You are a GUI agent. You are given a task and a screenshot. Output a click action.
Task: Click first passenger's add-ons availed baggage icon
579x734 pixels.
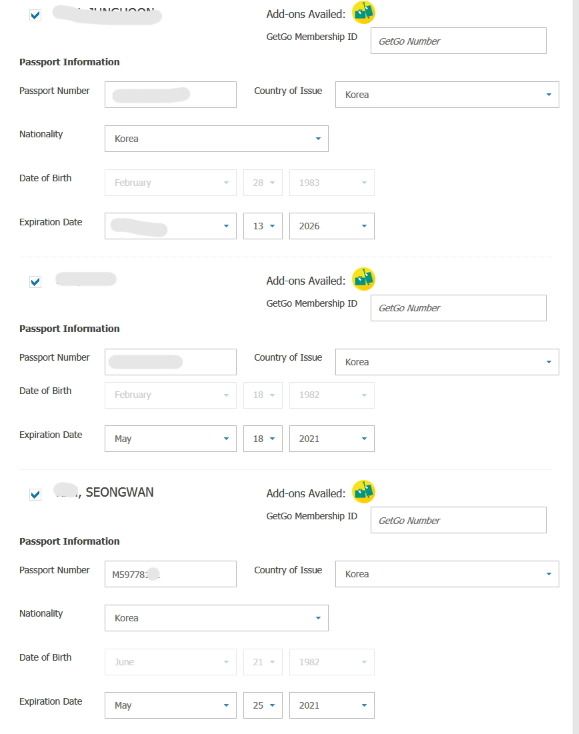(364, 12)
